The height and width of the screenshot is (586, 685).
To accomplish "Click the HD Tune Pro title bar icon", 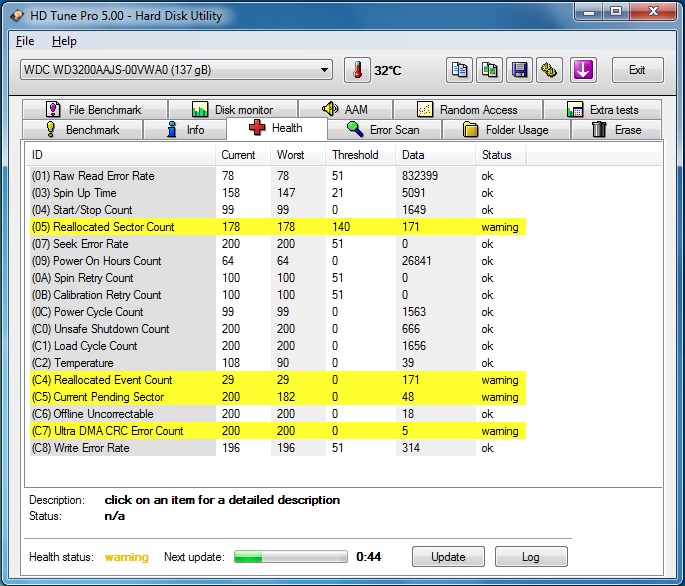I will (x=17, y=16).
